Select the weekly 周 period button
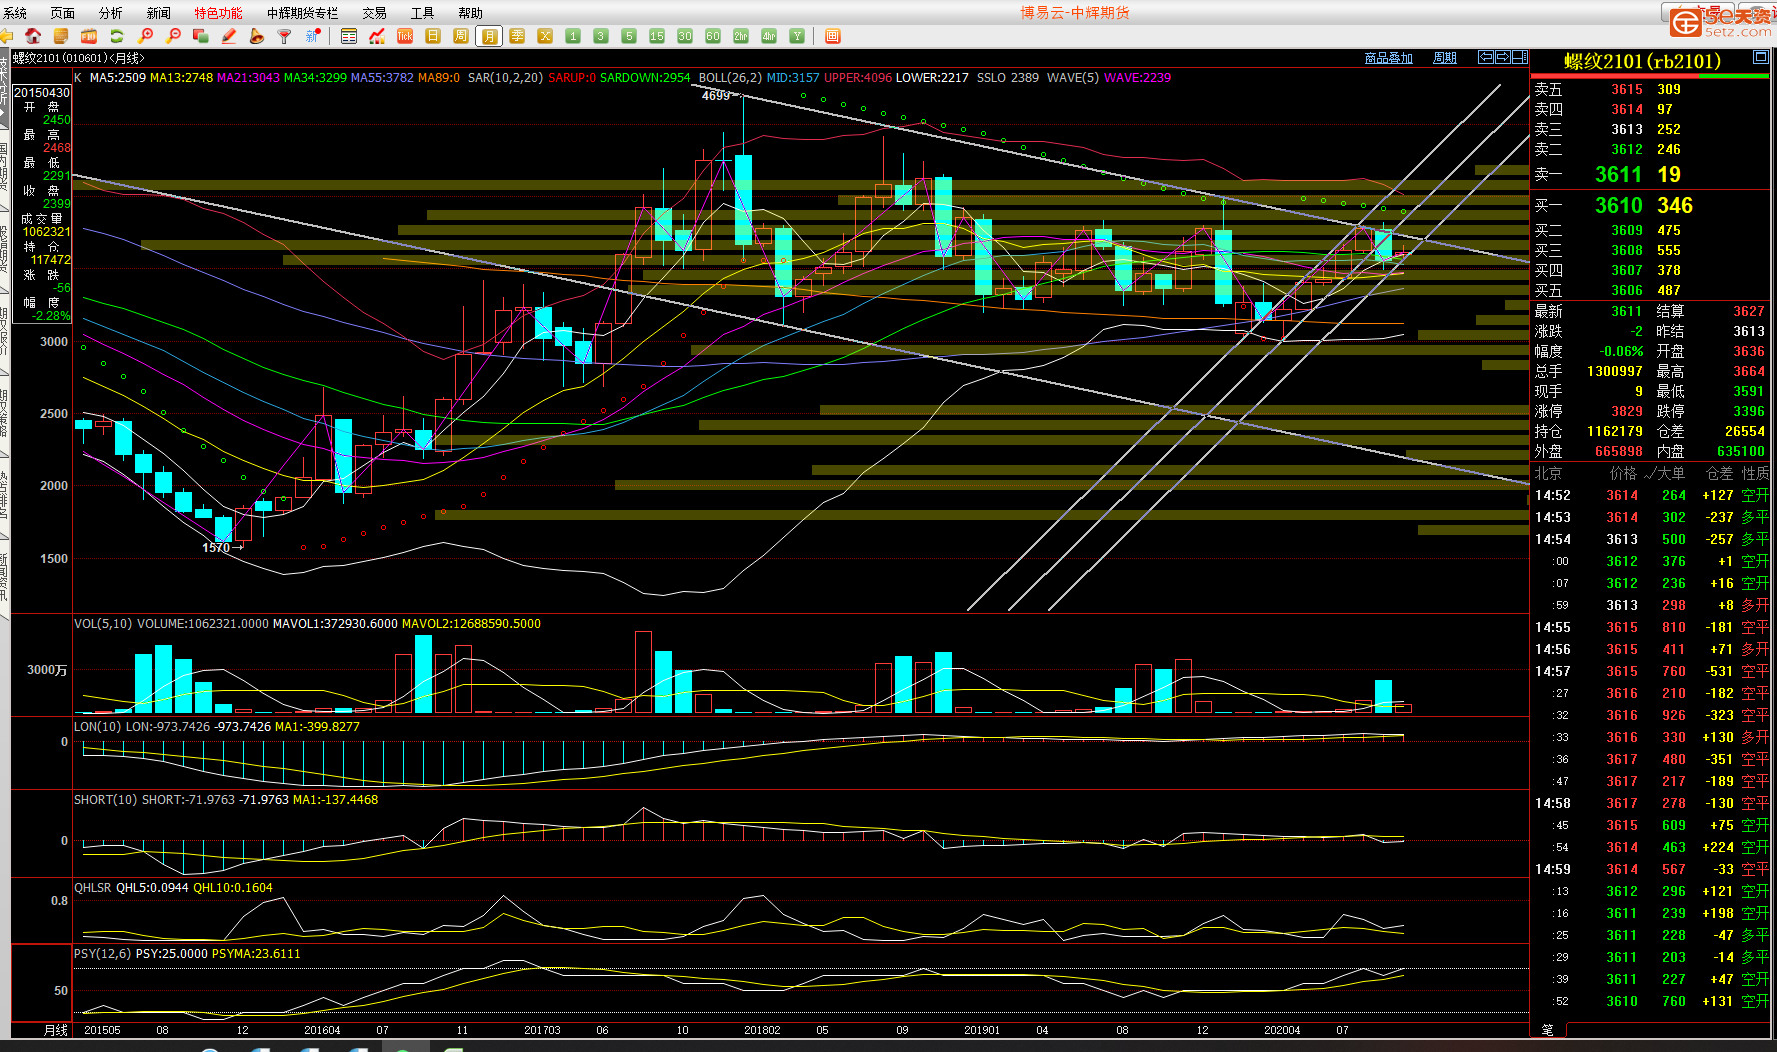1777x1052 pixels. 461,36
